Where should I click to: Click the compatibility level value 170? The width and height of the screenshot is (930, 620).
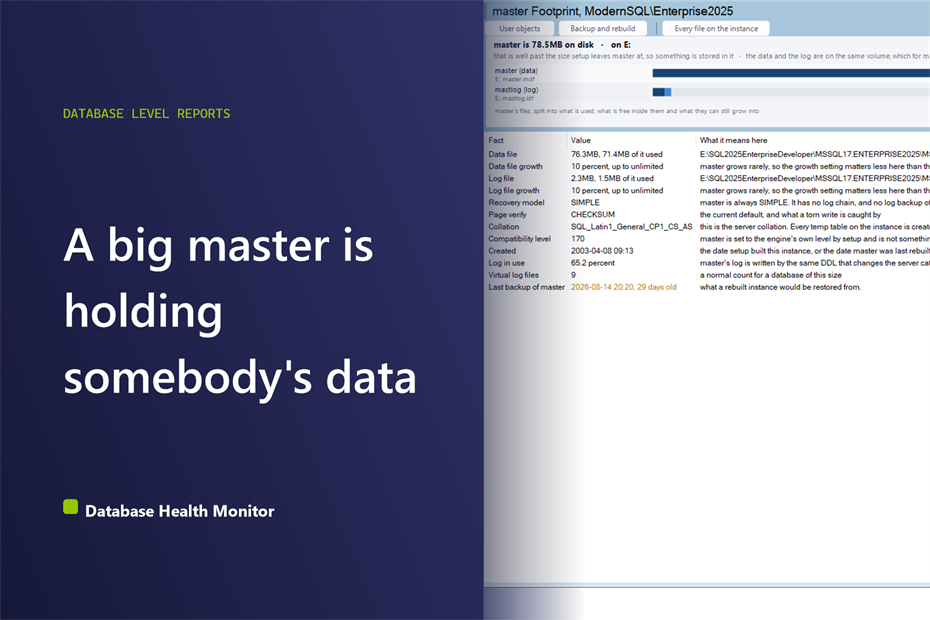tap(578, 239)
